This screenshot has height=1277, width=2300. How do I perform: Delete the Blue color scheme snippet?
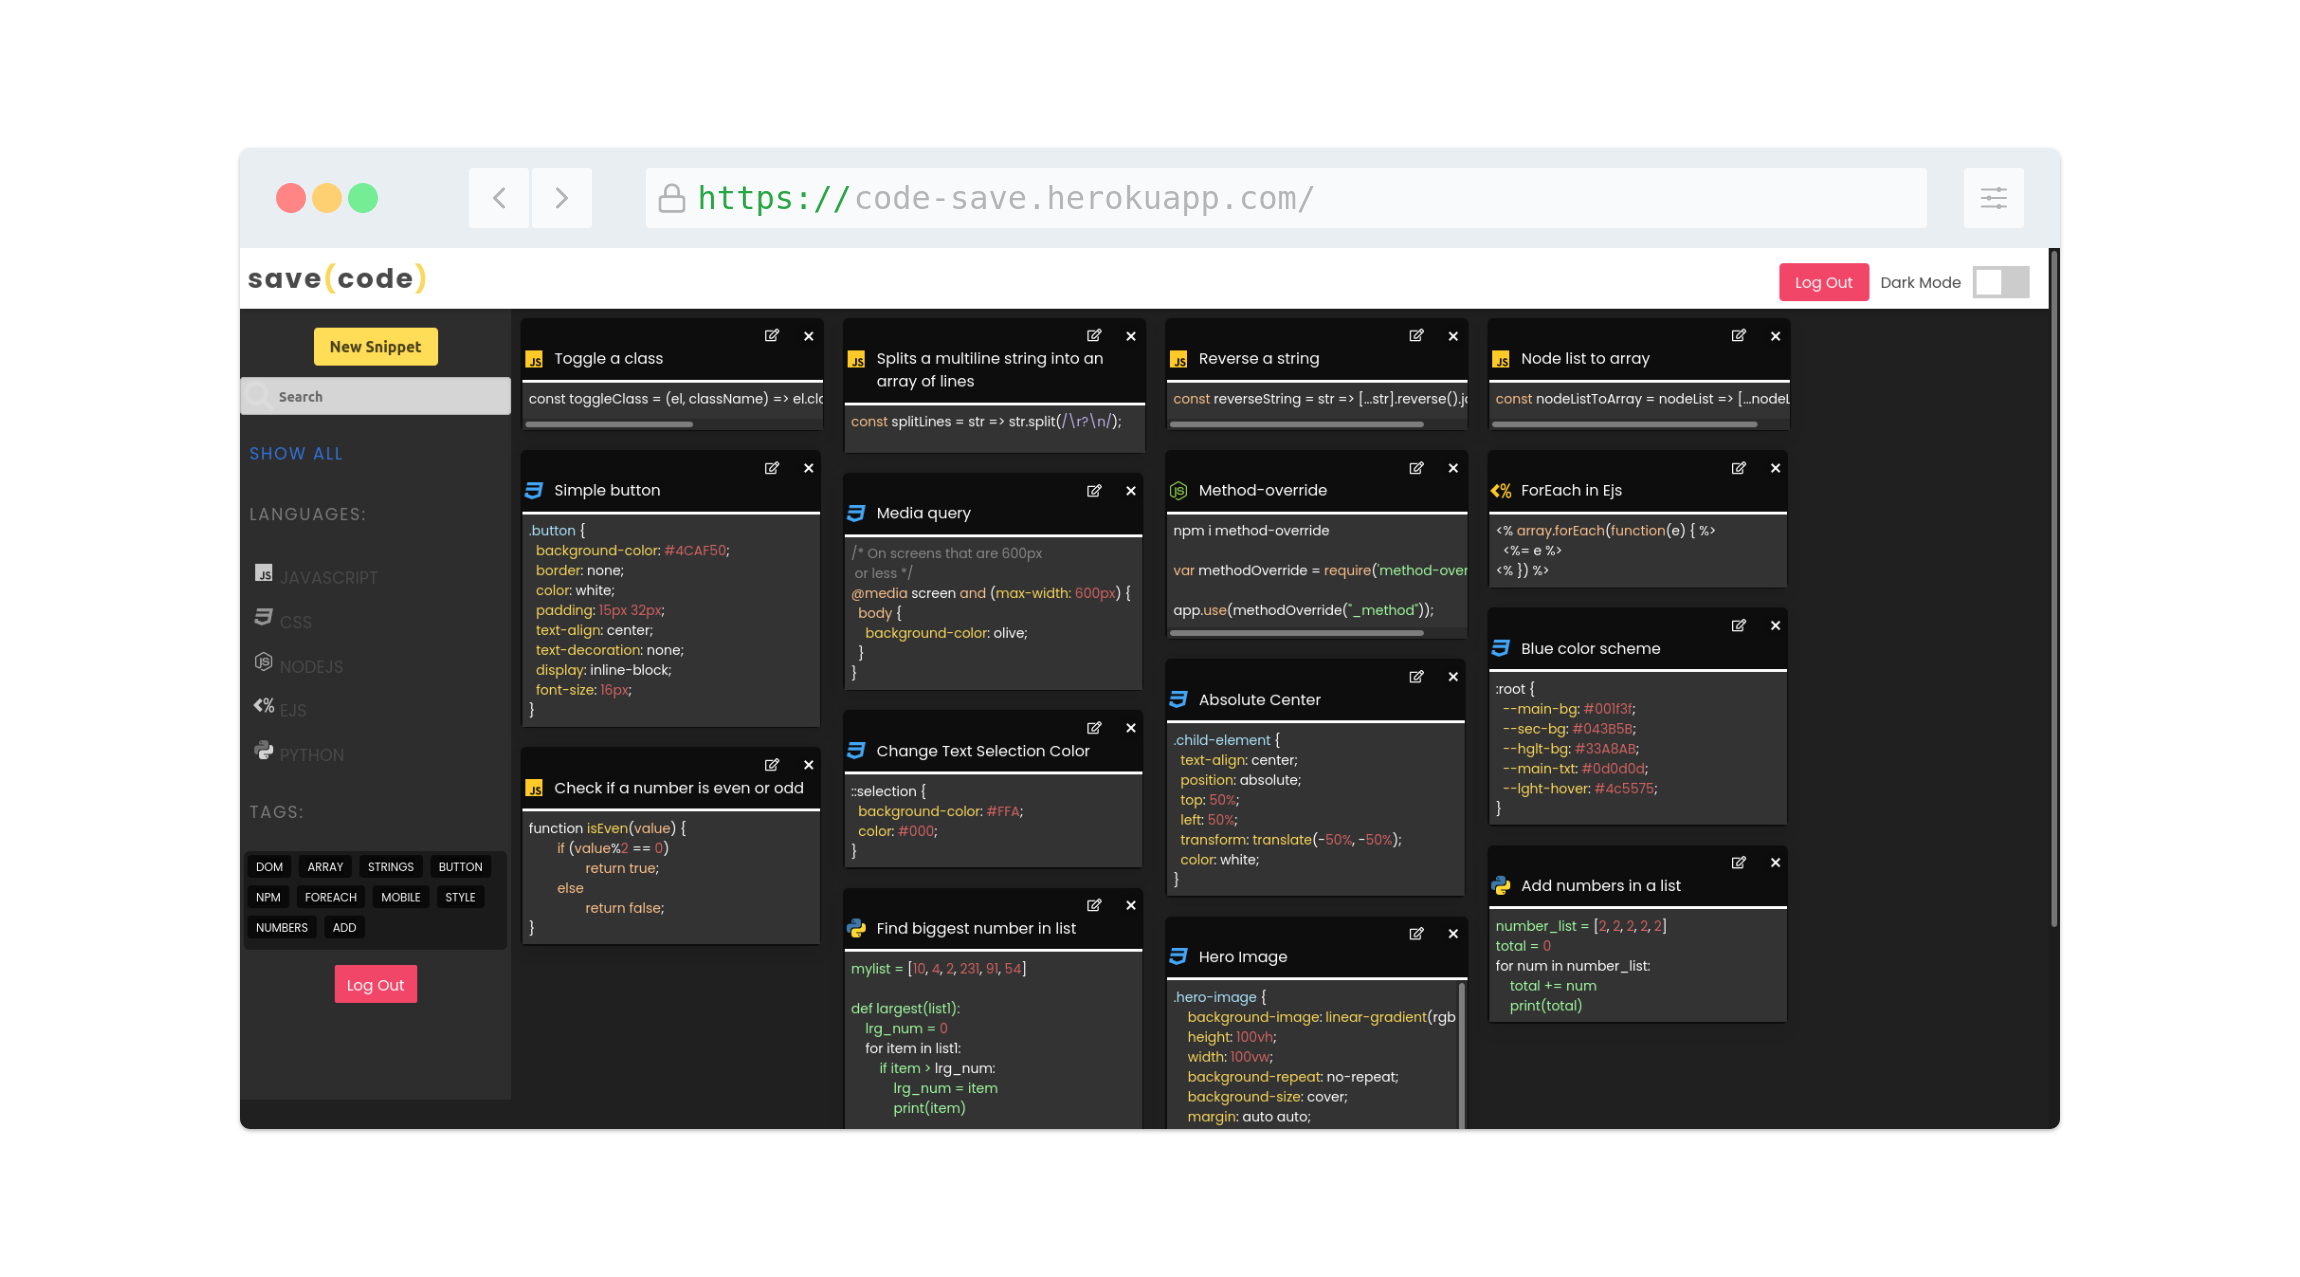pyautogui.click(x=1776, y=626)
